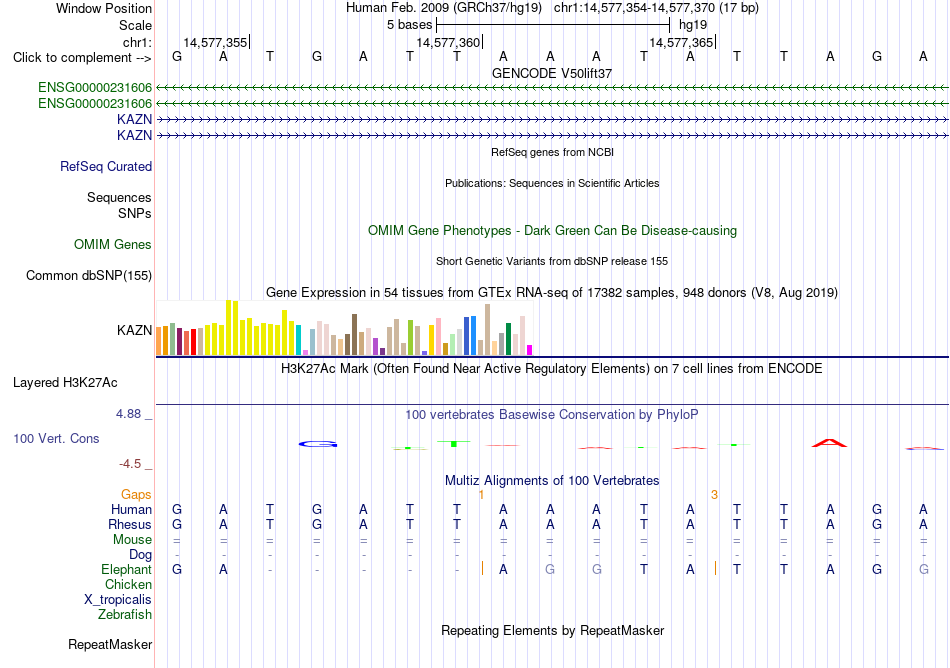Click the Scale track label
This screenshot has height=668, width=950.
[x=135, y=25]
